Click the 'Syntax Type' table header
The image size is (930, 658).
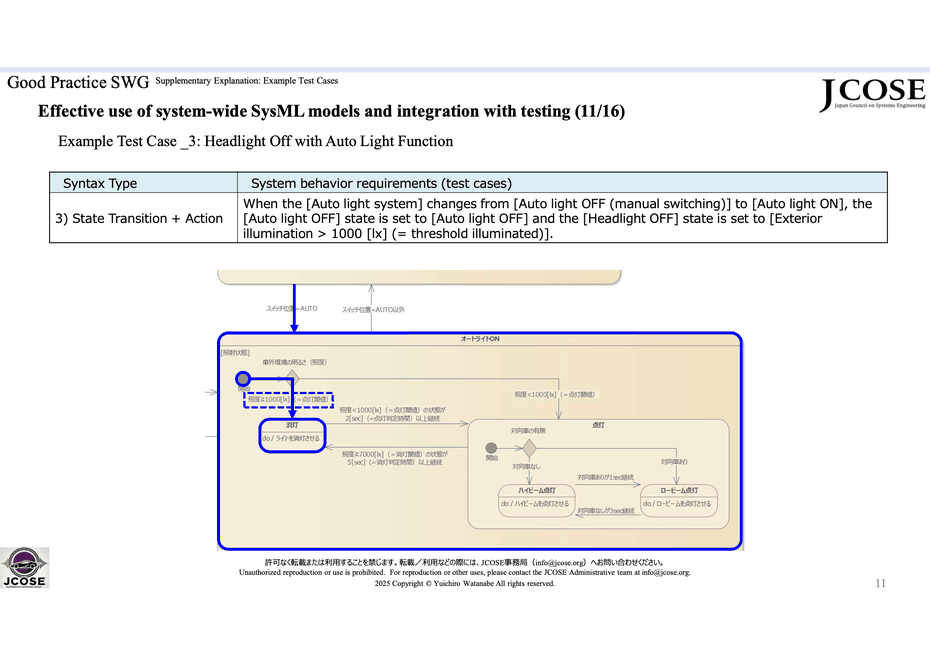(x=100, y=183)
